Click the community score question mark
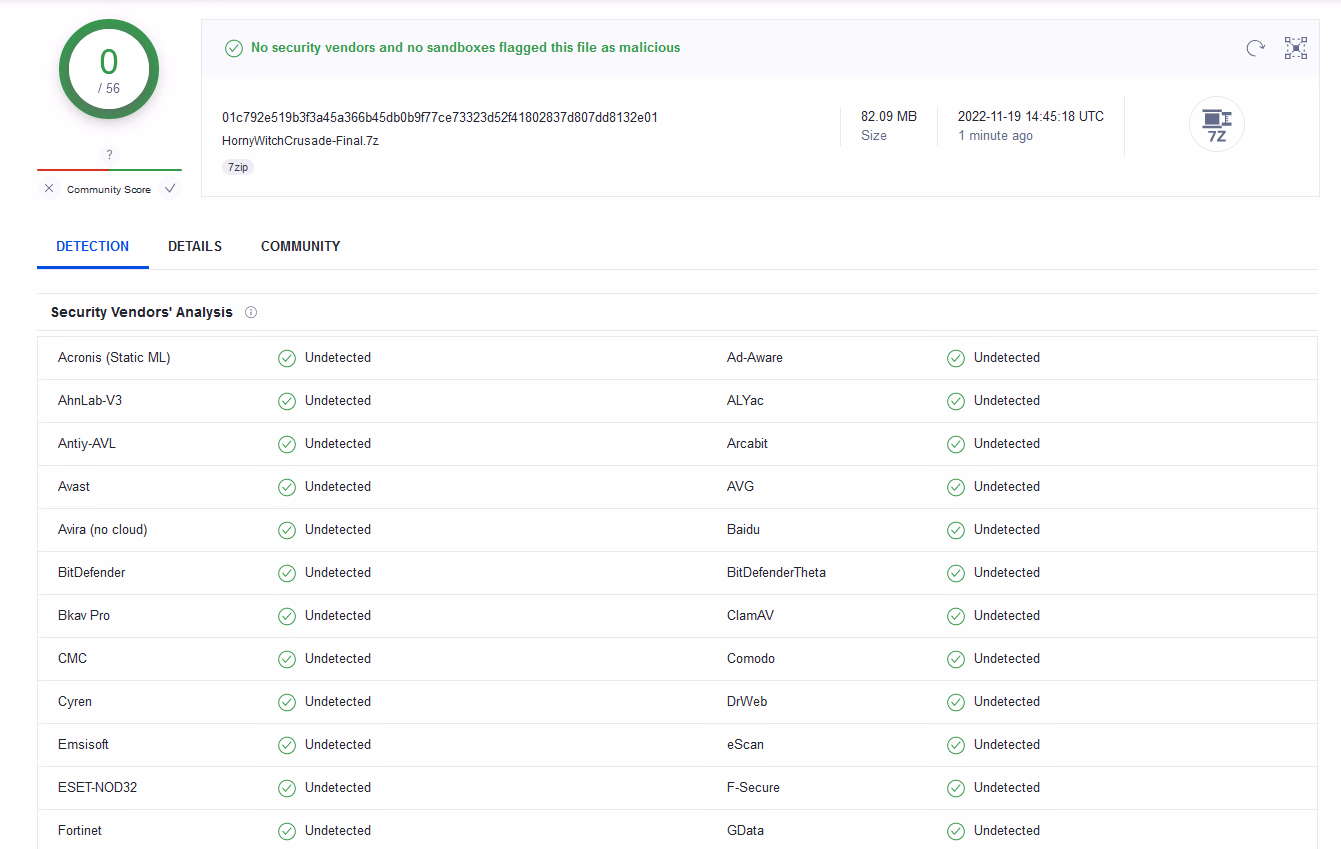 click(109, 155)
